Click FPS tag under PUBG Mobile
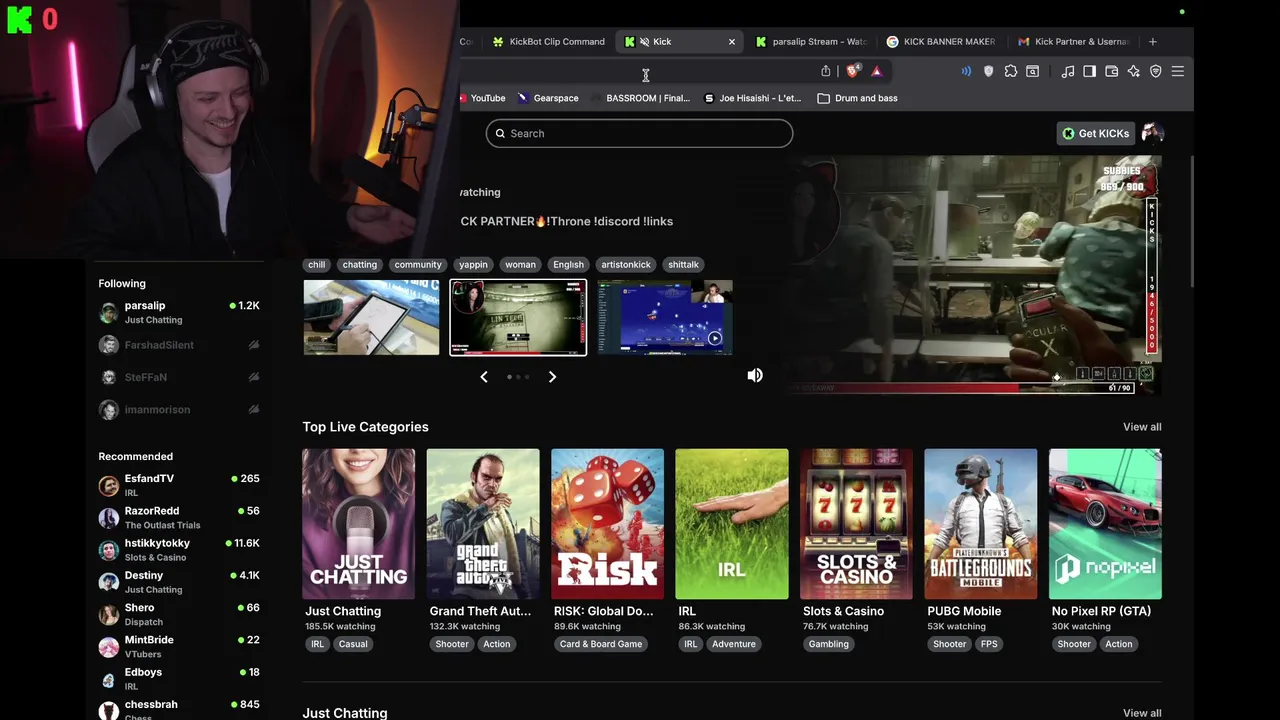This screenshot has height=720, width=1280. pos(989,644)
